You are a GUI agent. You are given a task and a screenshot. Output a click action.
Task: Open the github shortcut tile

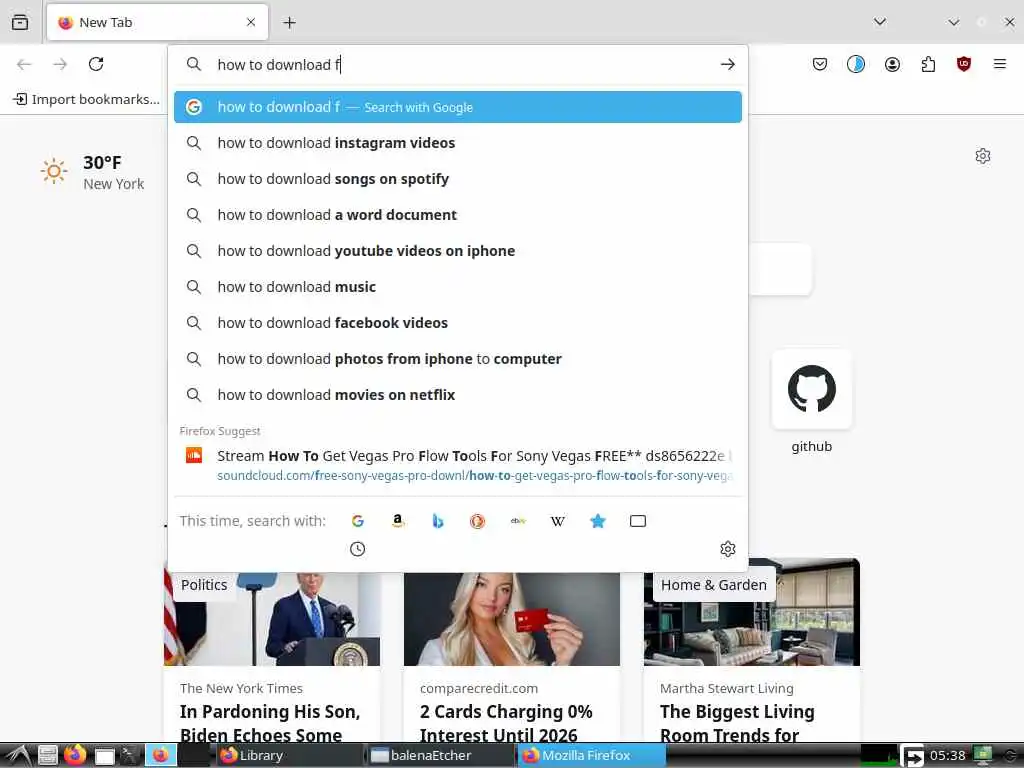(x=812, y=403)
